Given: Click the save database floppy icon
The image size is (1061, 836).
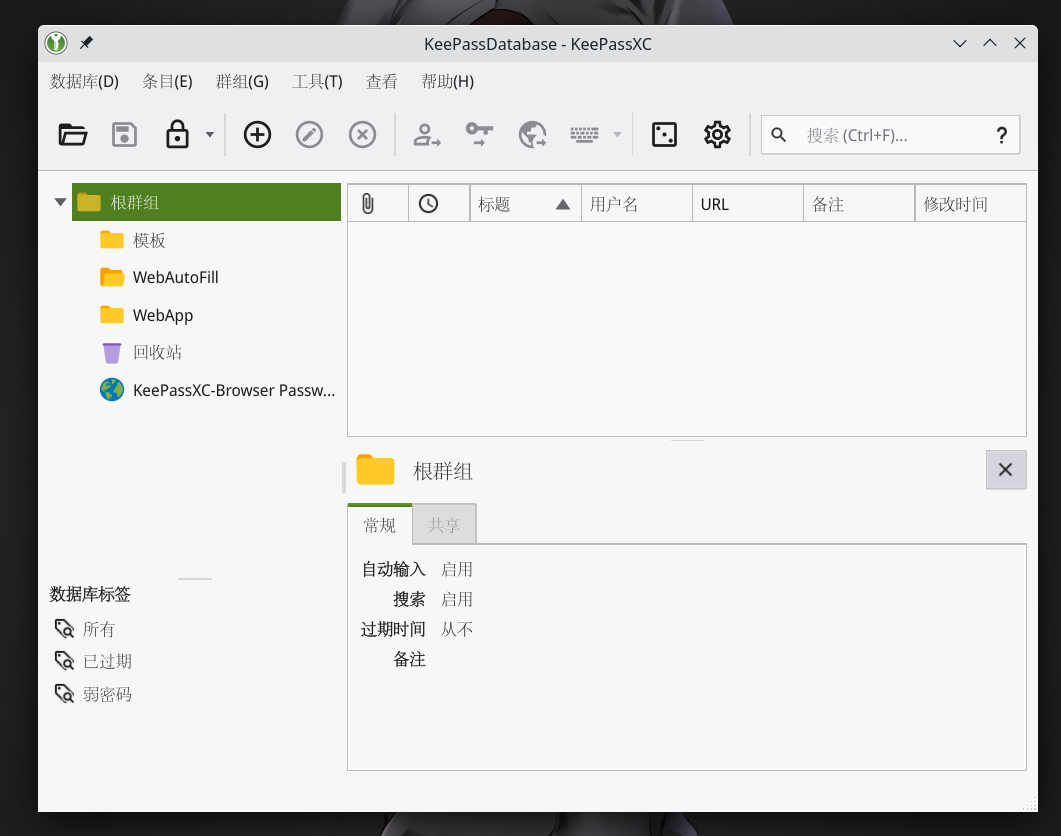Looking at the screenshot, I should pyautogui.click(x=125, y=135).
